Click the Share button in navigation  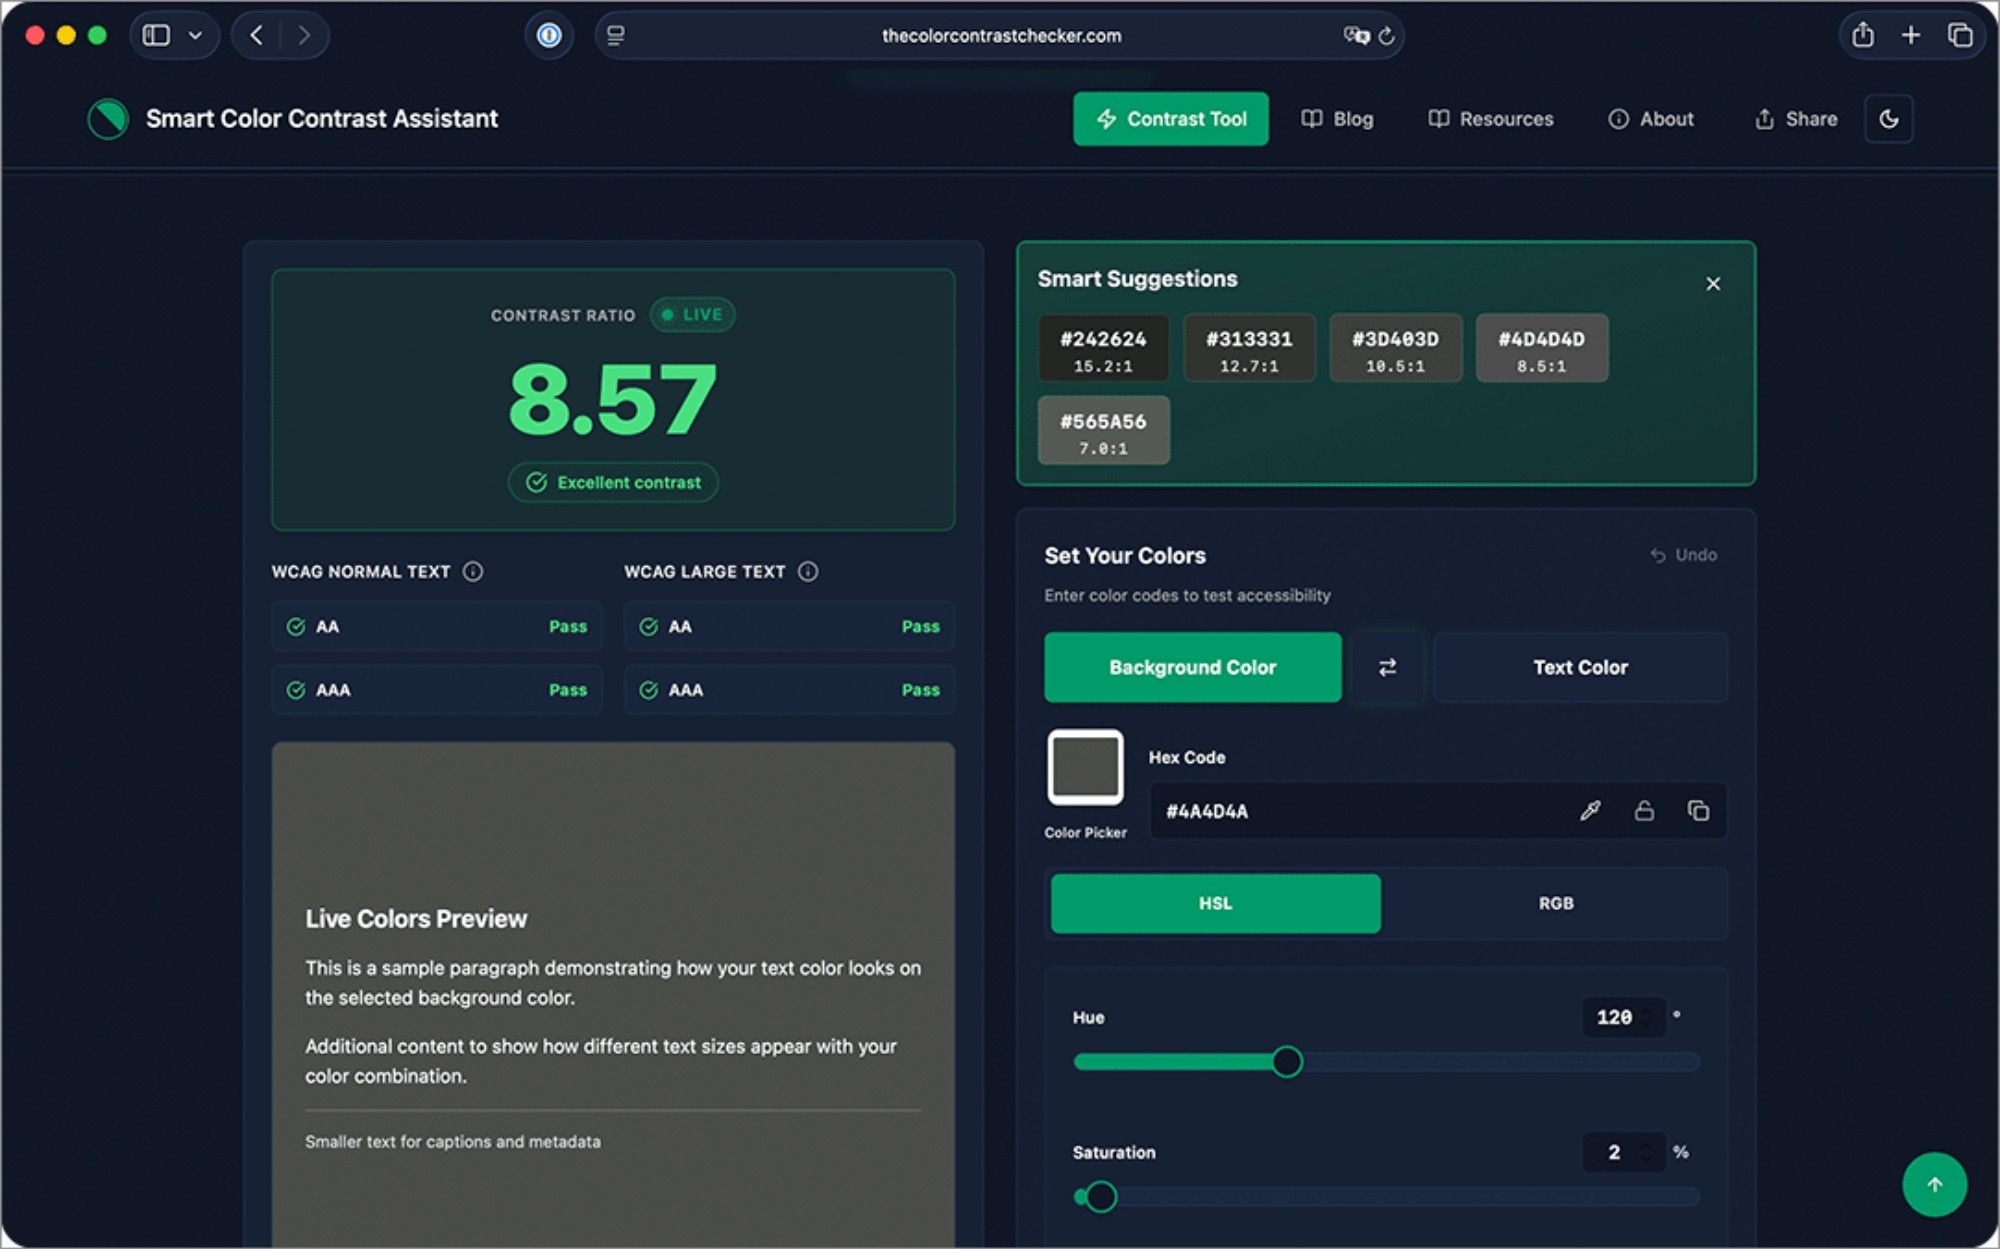pos(1796,119)
